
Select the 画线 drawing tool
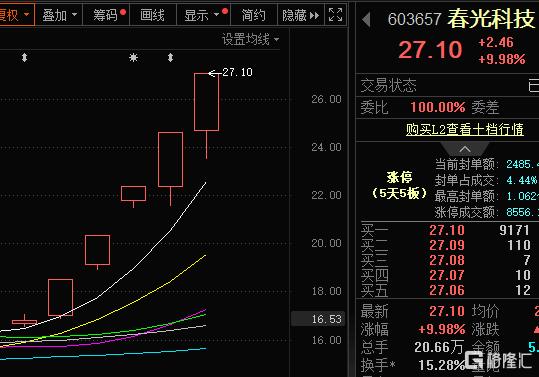pyautogui.click(x=153, y=15)
